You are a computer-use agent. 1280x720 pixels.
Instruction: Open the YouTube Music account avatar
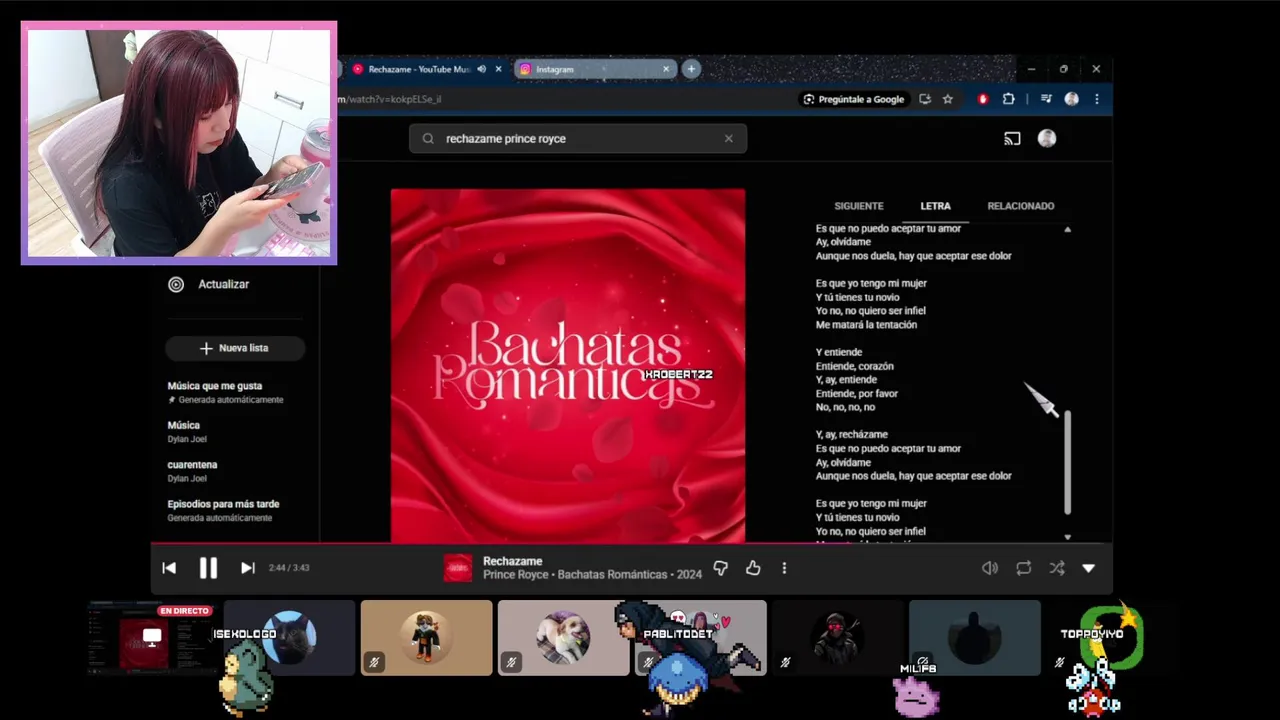1047,138
